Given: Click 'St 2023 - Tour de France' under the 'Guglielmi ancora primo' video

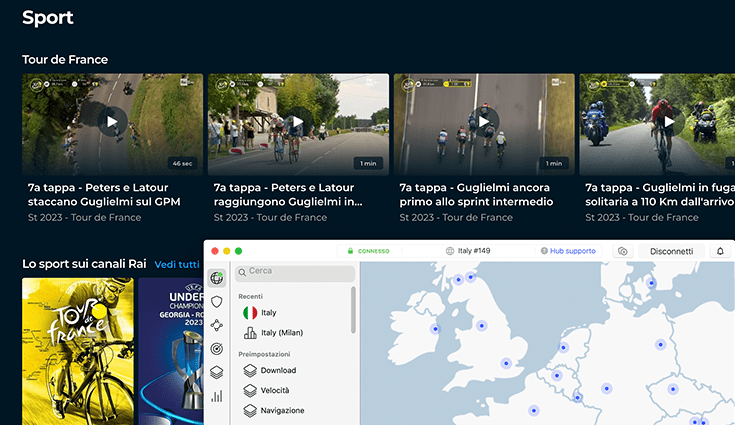Looking at the screenshot, I should 456,217.
